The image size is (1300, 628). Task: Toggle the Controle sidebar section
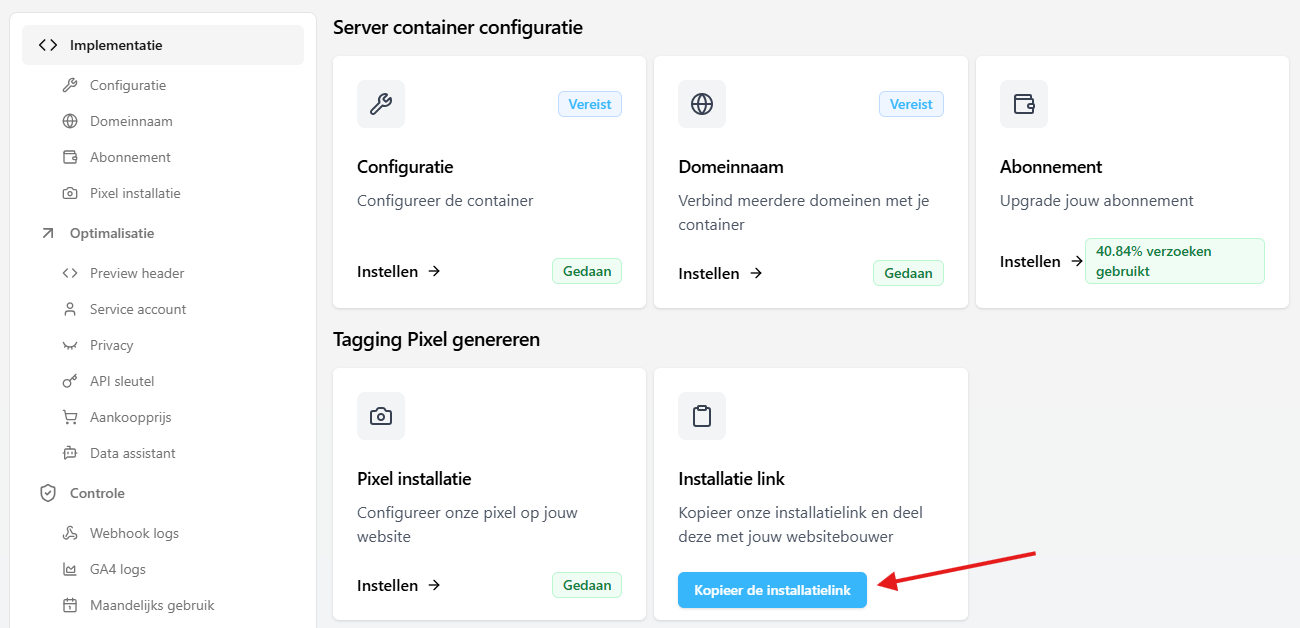(x=97, y=493)
